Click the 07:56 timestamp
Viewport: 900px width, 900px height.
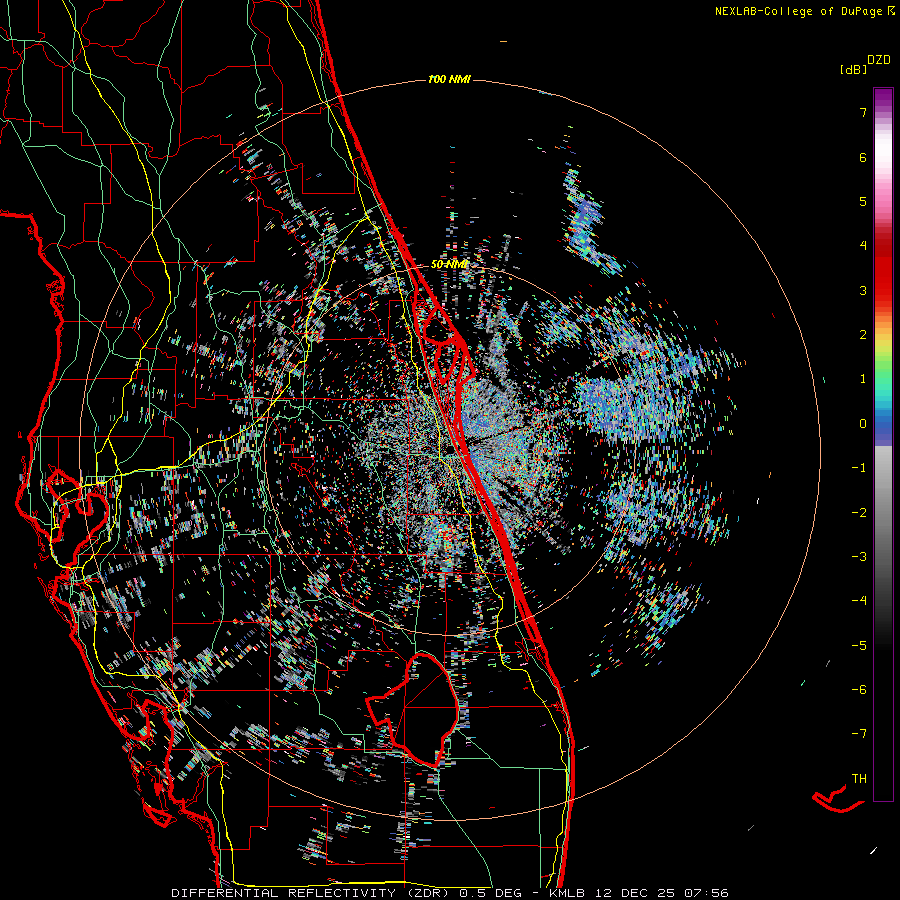[x=706, y=893]
